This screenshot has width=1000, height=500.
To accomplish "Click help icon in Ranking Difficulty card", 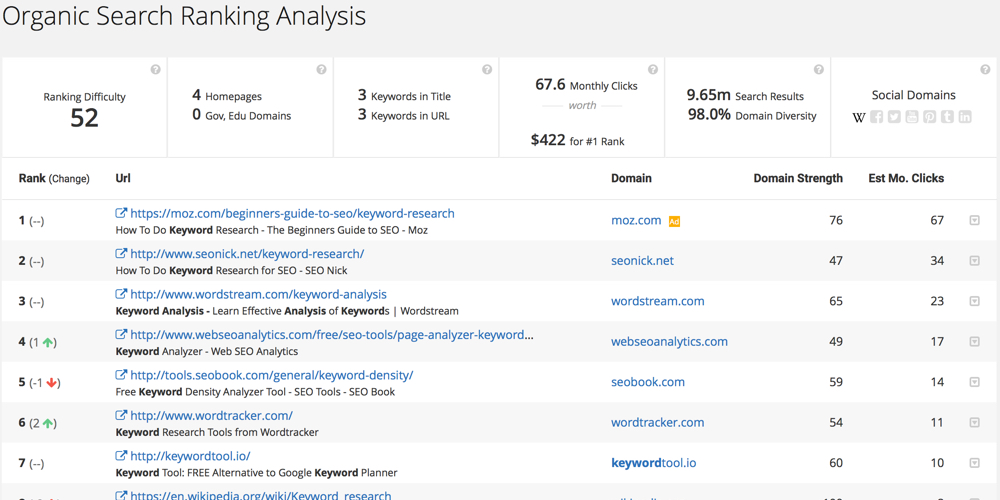I will (x=156, y=70).
